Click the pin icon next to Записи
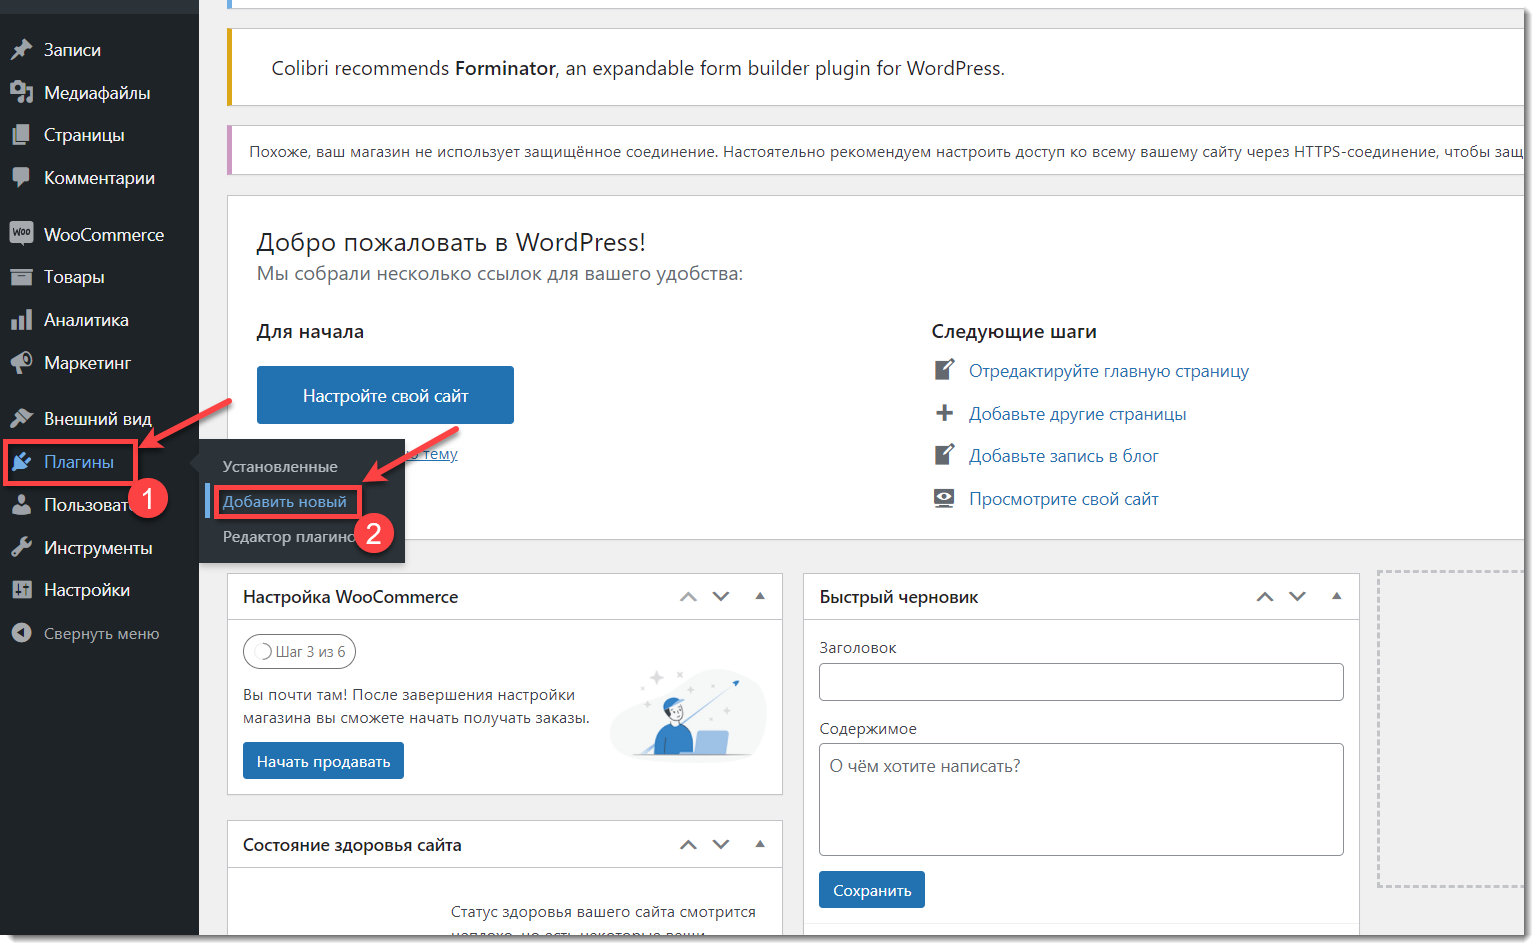1539x950 pixels. click(x=21, y=49)
